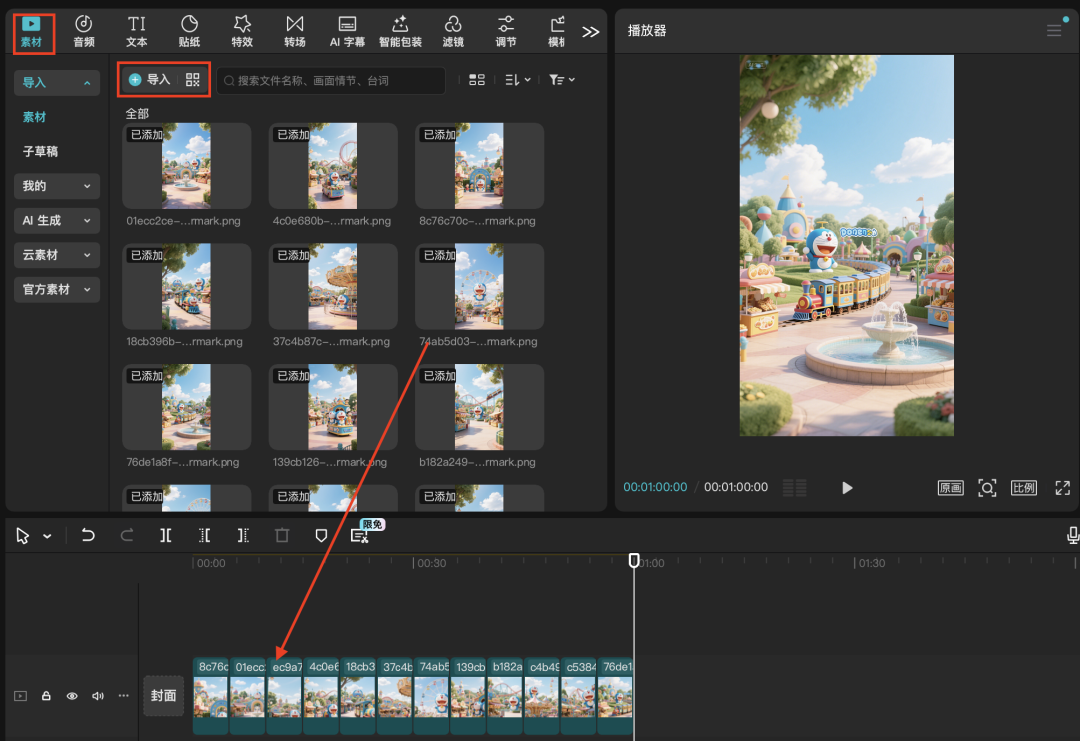Image resolution: width=1080 pixels, height=741 pixels.
Task: Mute the track using speaker icon
Action: click(98, 696)
